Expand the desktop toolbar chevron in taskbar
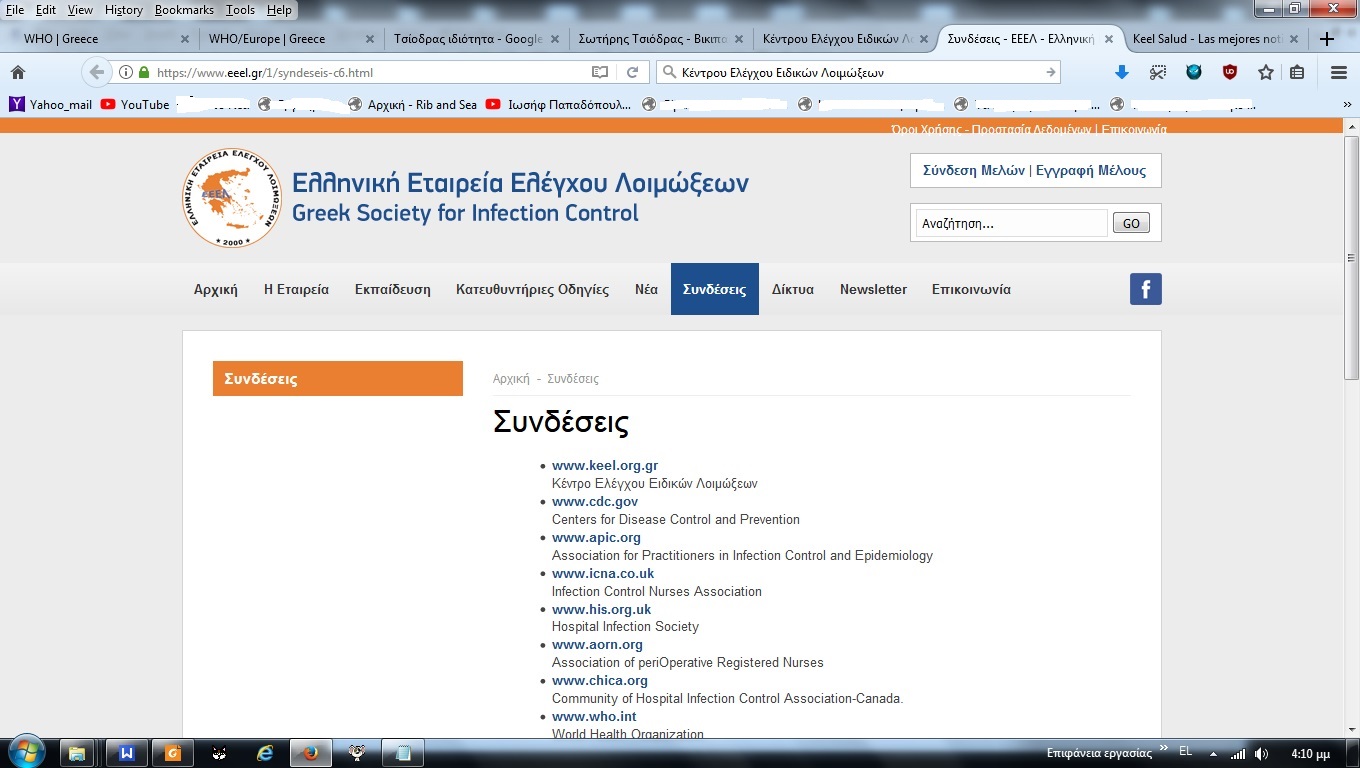Screen dimensions: 1360x768 tap(1163, 748)
